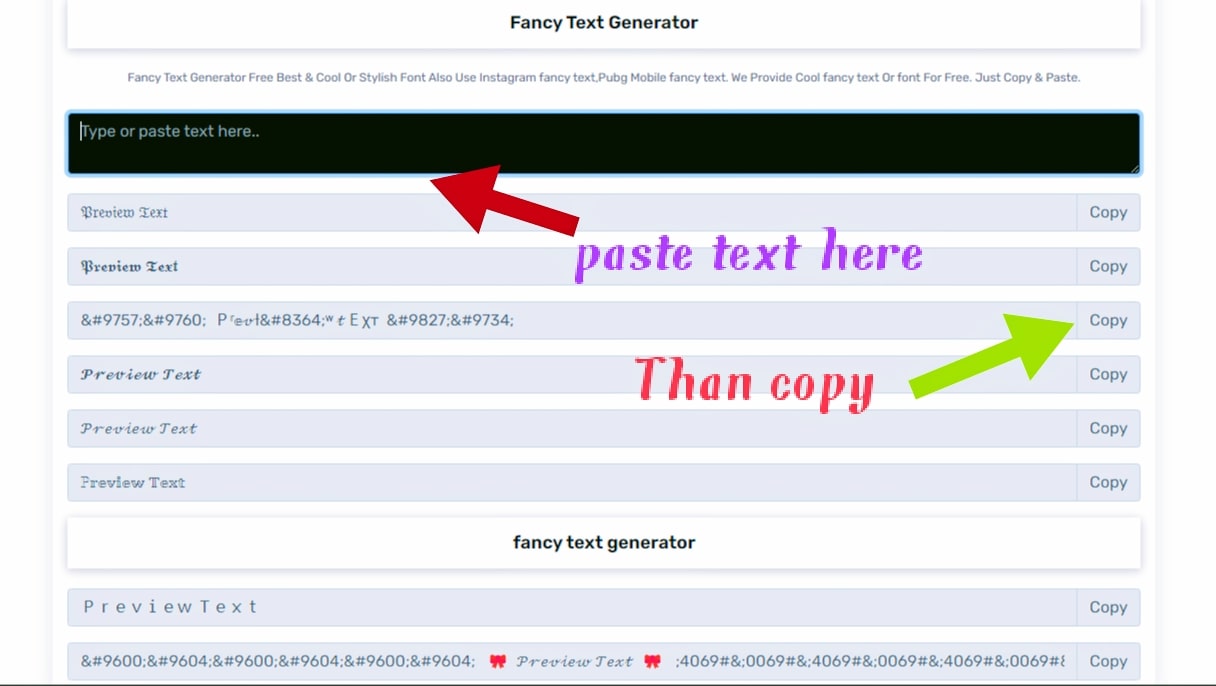The height and width of the screenshot is (686, 1216).
Task: Copy the ribbon-decorated Preview Text style
Action: (1108, 661)
